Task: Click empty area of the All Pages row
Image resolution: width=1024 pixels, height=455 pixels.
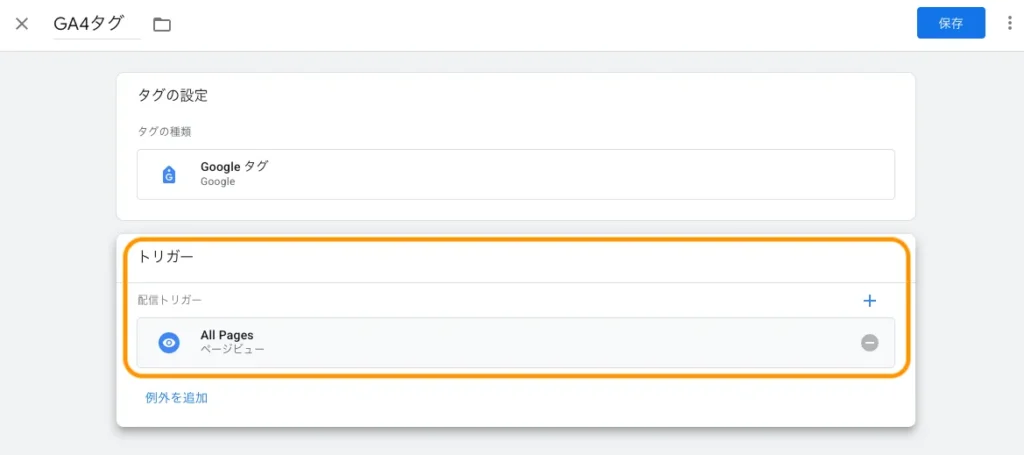Action: [x=550, y=343]
